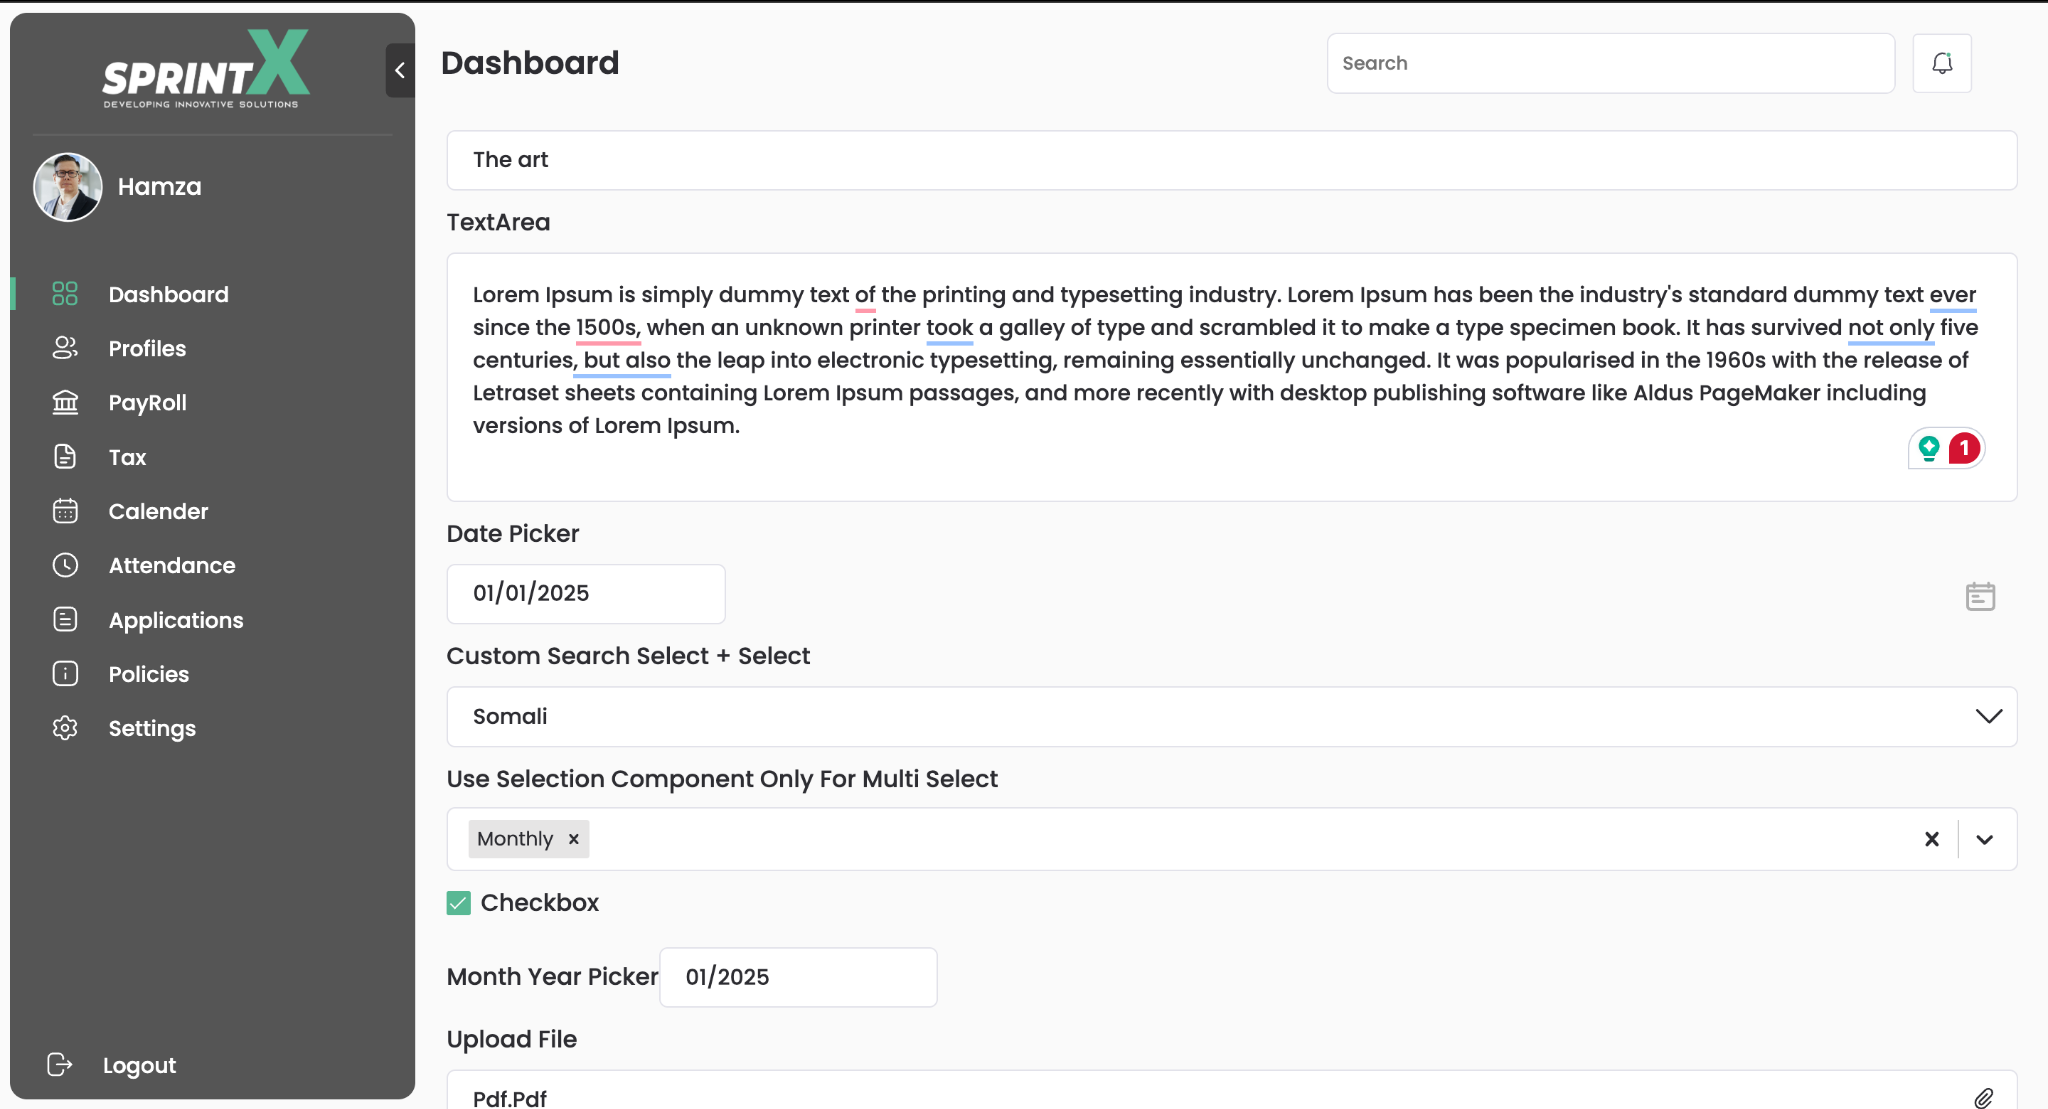The image size is (2048, 1109).
Task: Open the Calender menu item
Action: (158, 511)
